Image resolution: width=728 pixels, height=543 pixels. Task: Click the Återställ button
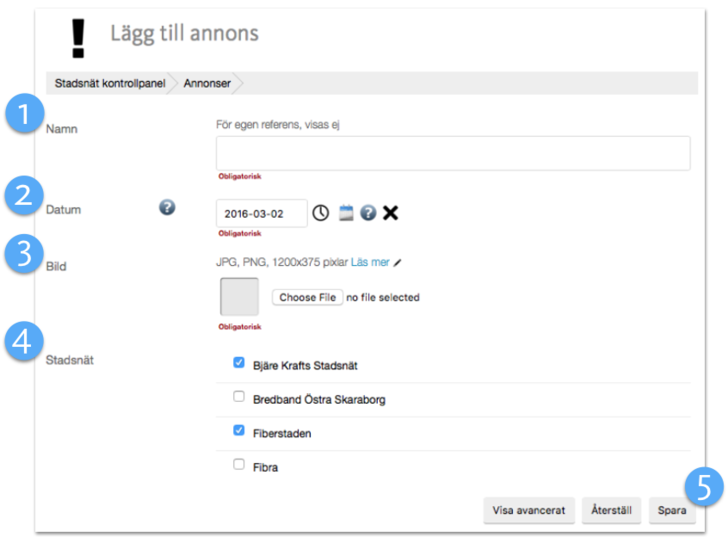(x=611, y=510)
